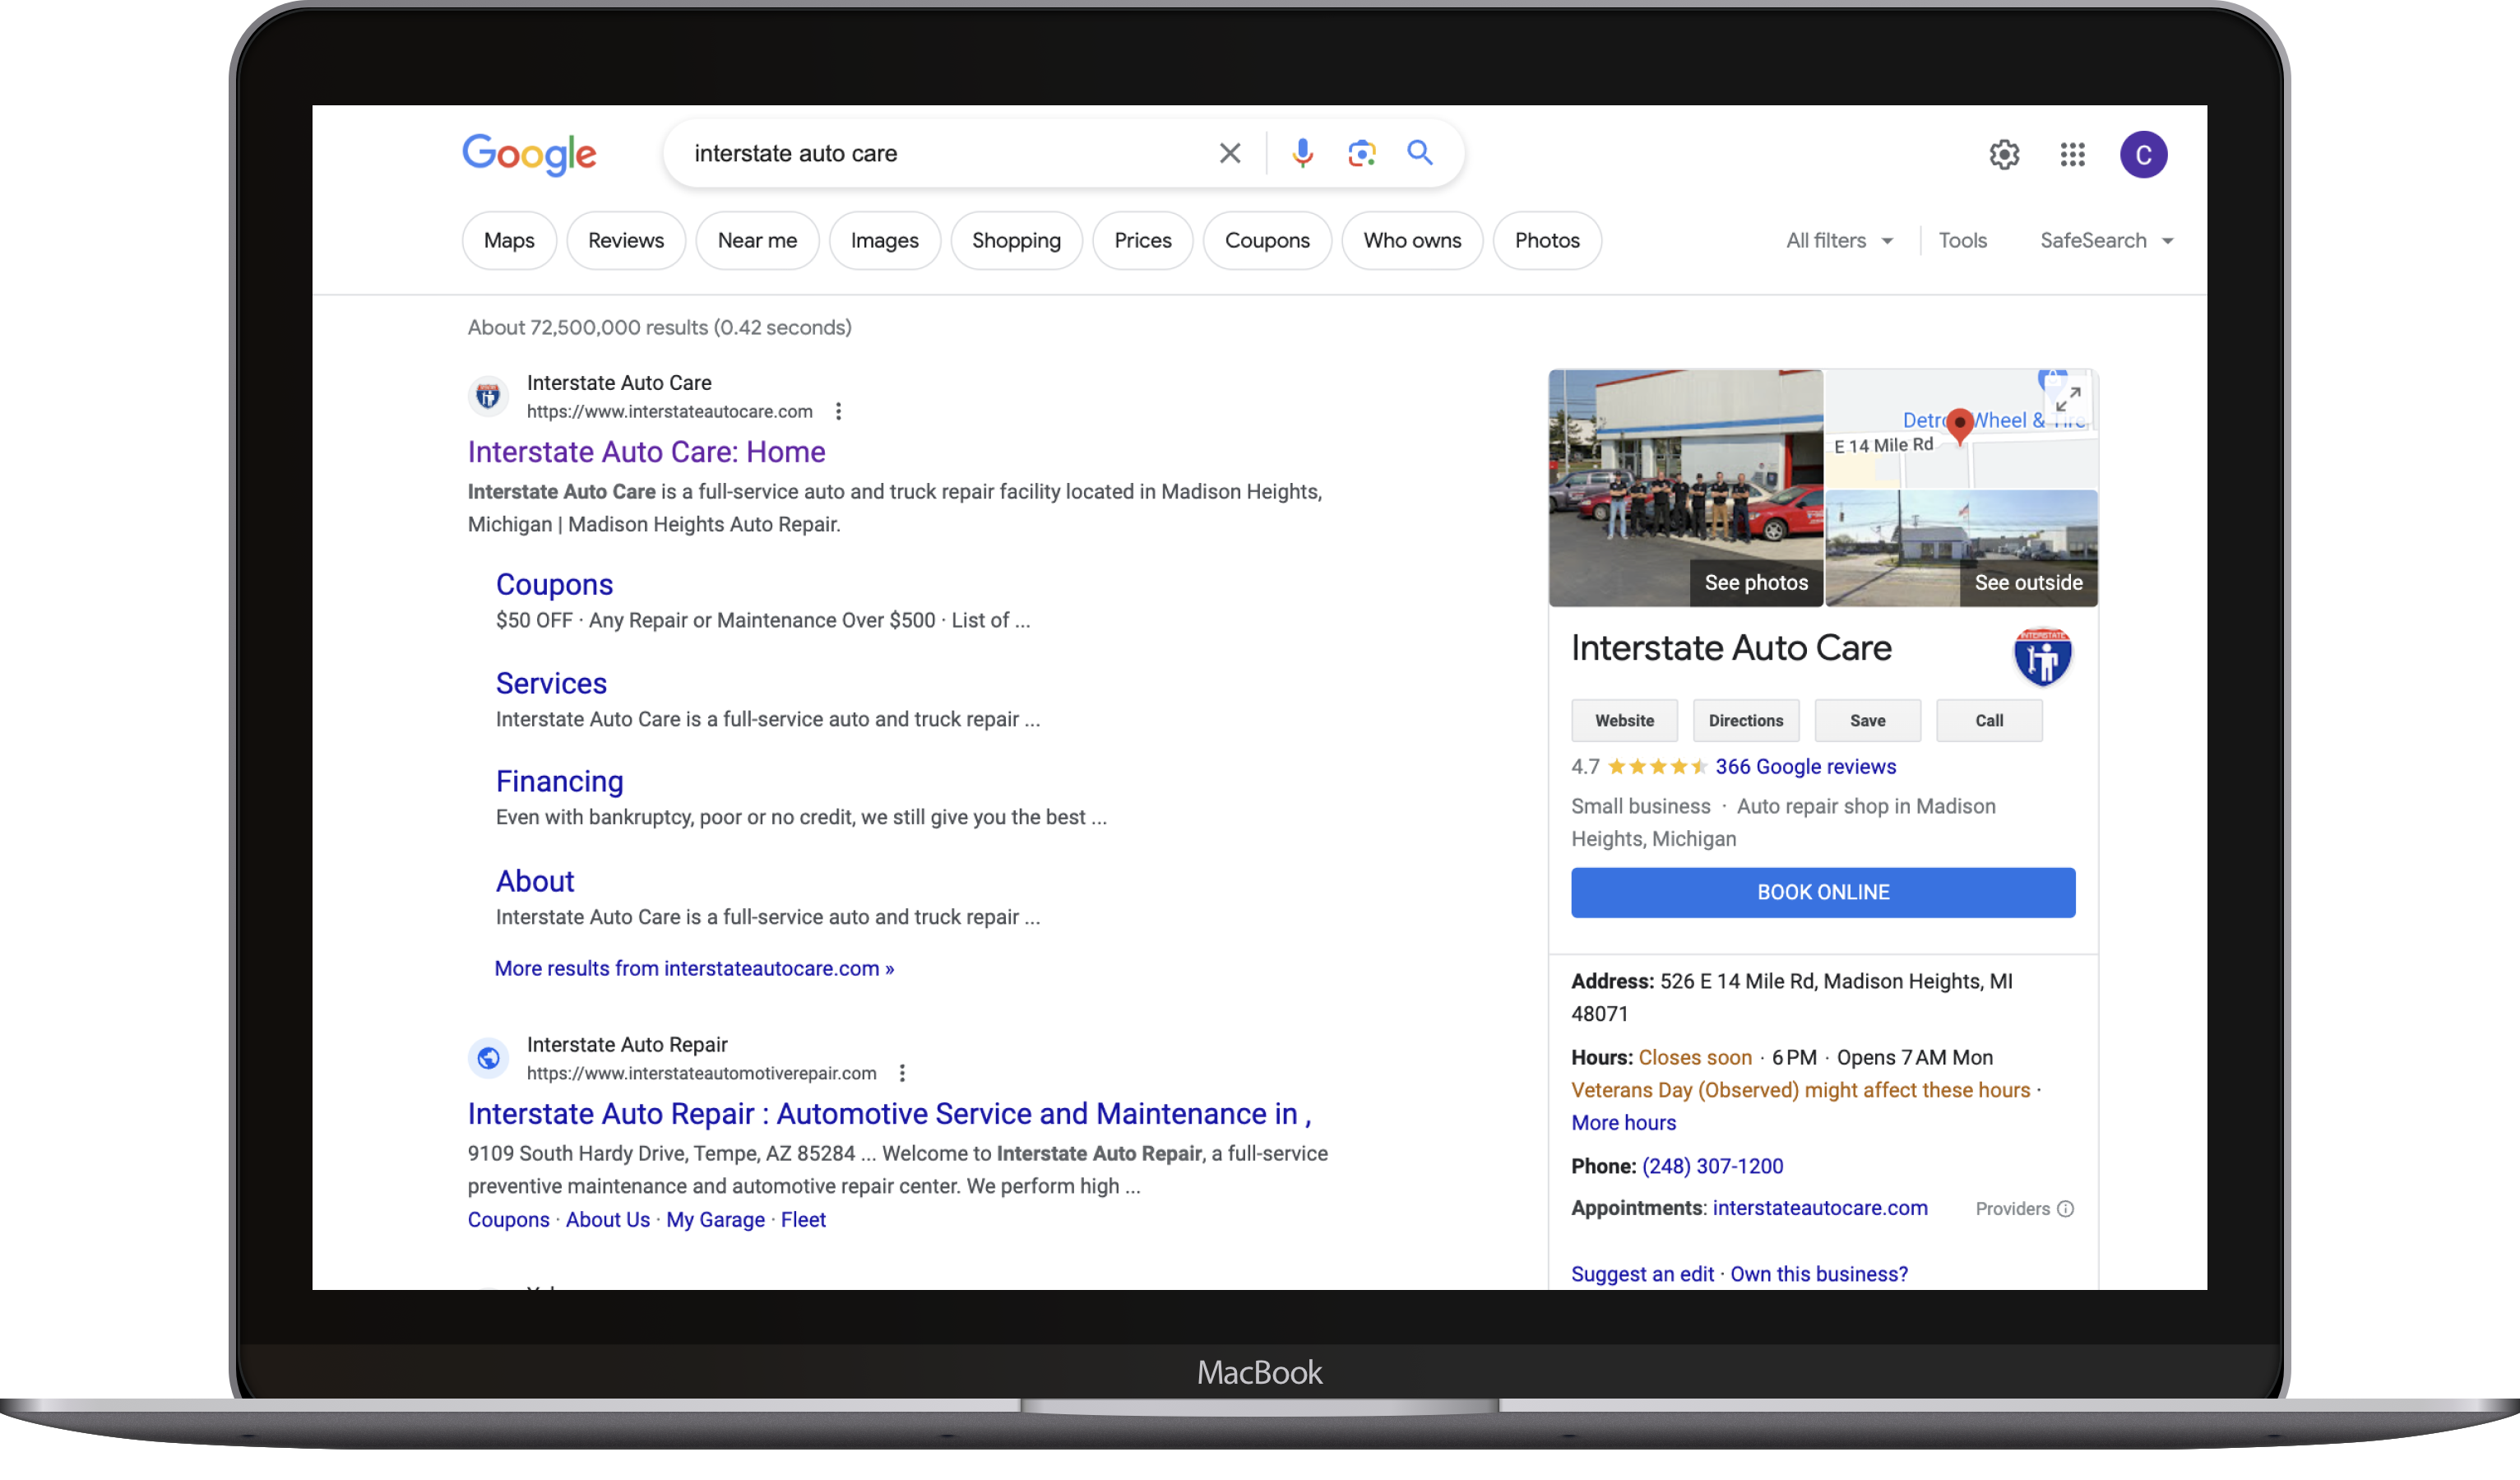Image resolution: width=2520 pixels, height=1480 pixels.
Task: Open the settings gear icon
Action: click(2004, 154)
